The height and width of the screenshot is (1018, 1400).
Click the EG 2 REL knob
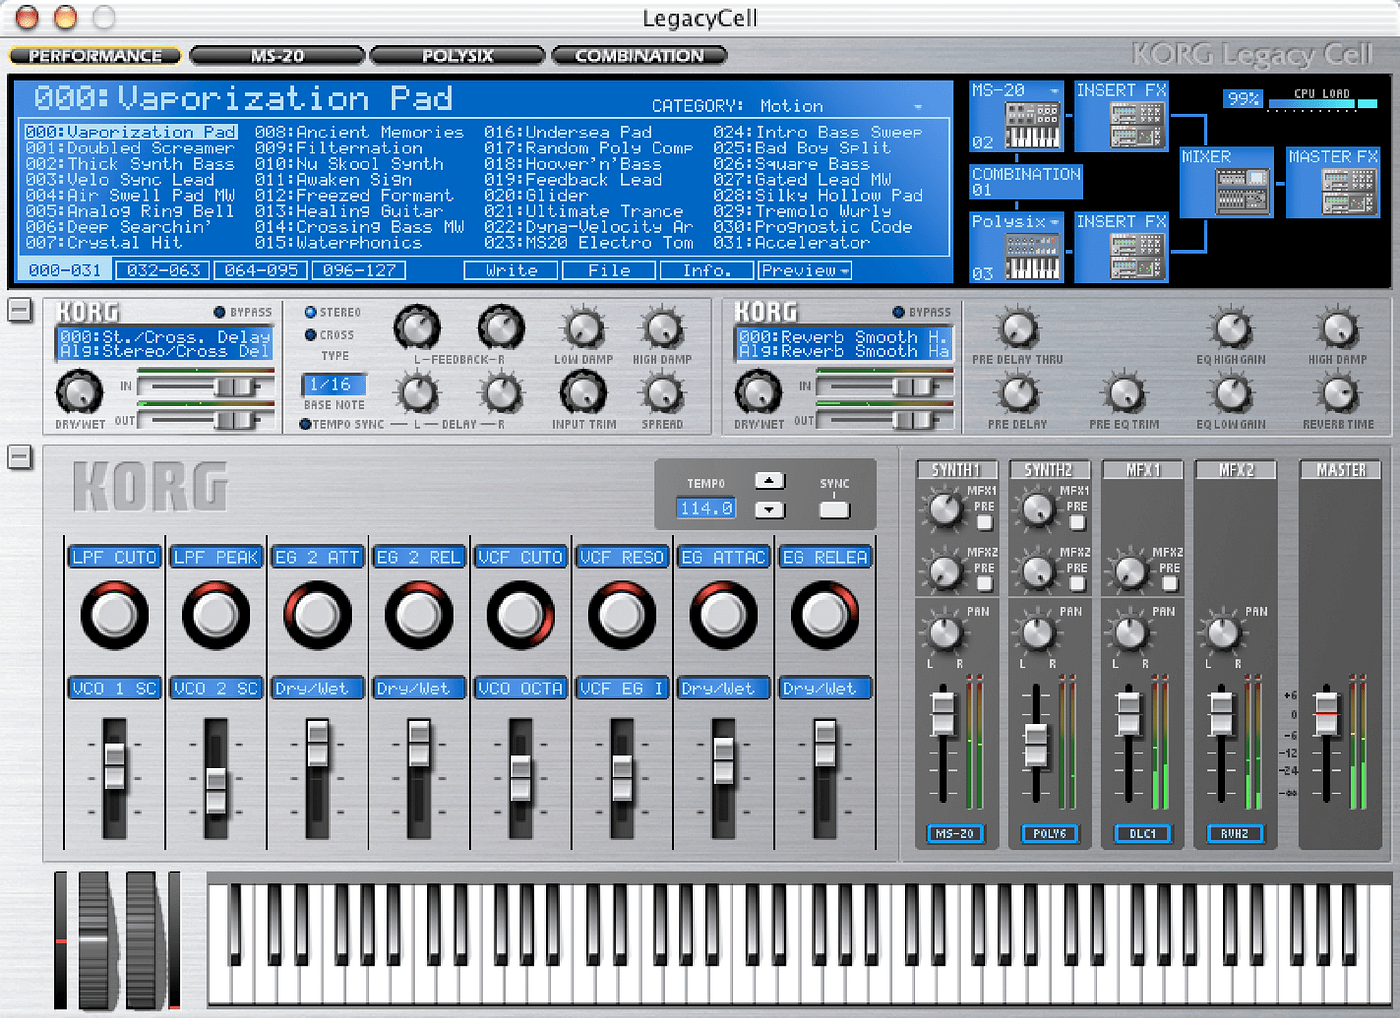[419, 615]
